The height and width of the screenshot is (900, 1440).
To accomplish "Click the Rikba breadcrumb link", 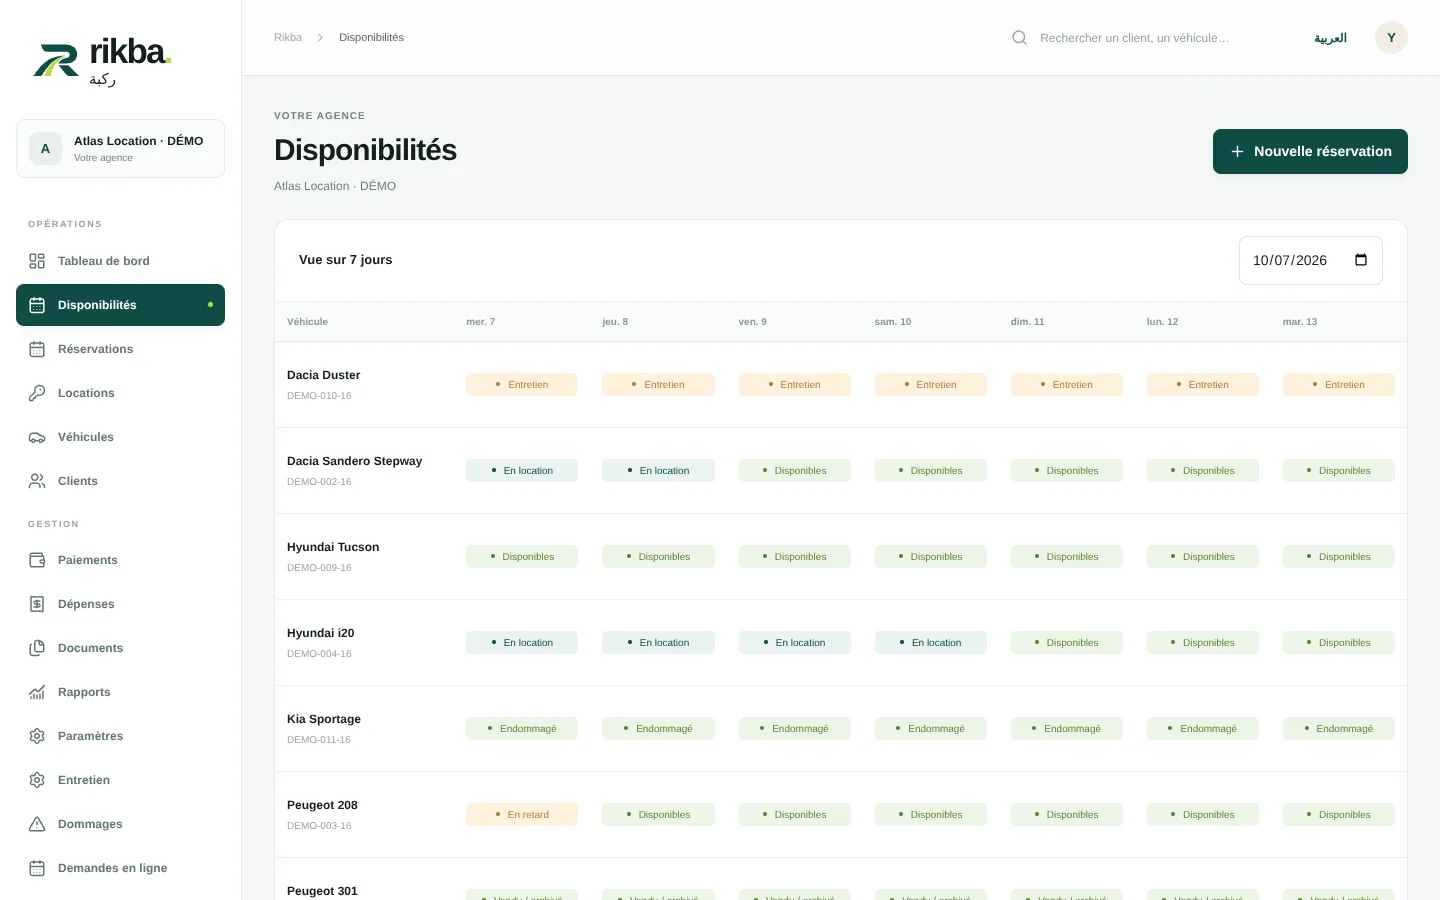I will (x=288, y=37).
